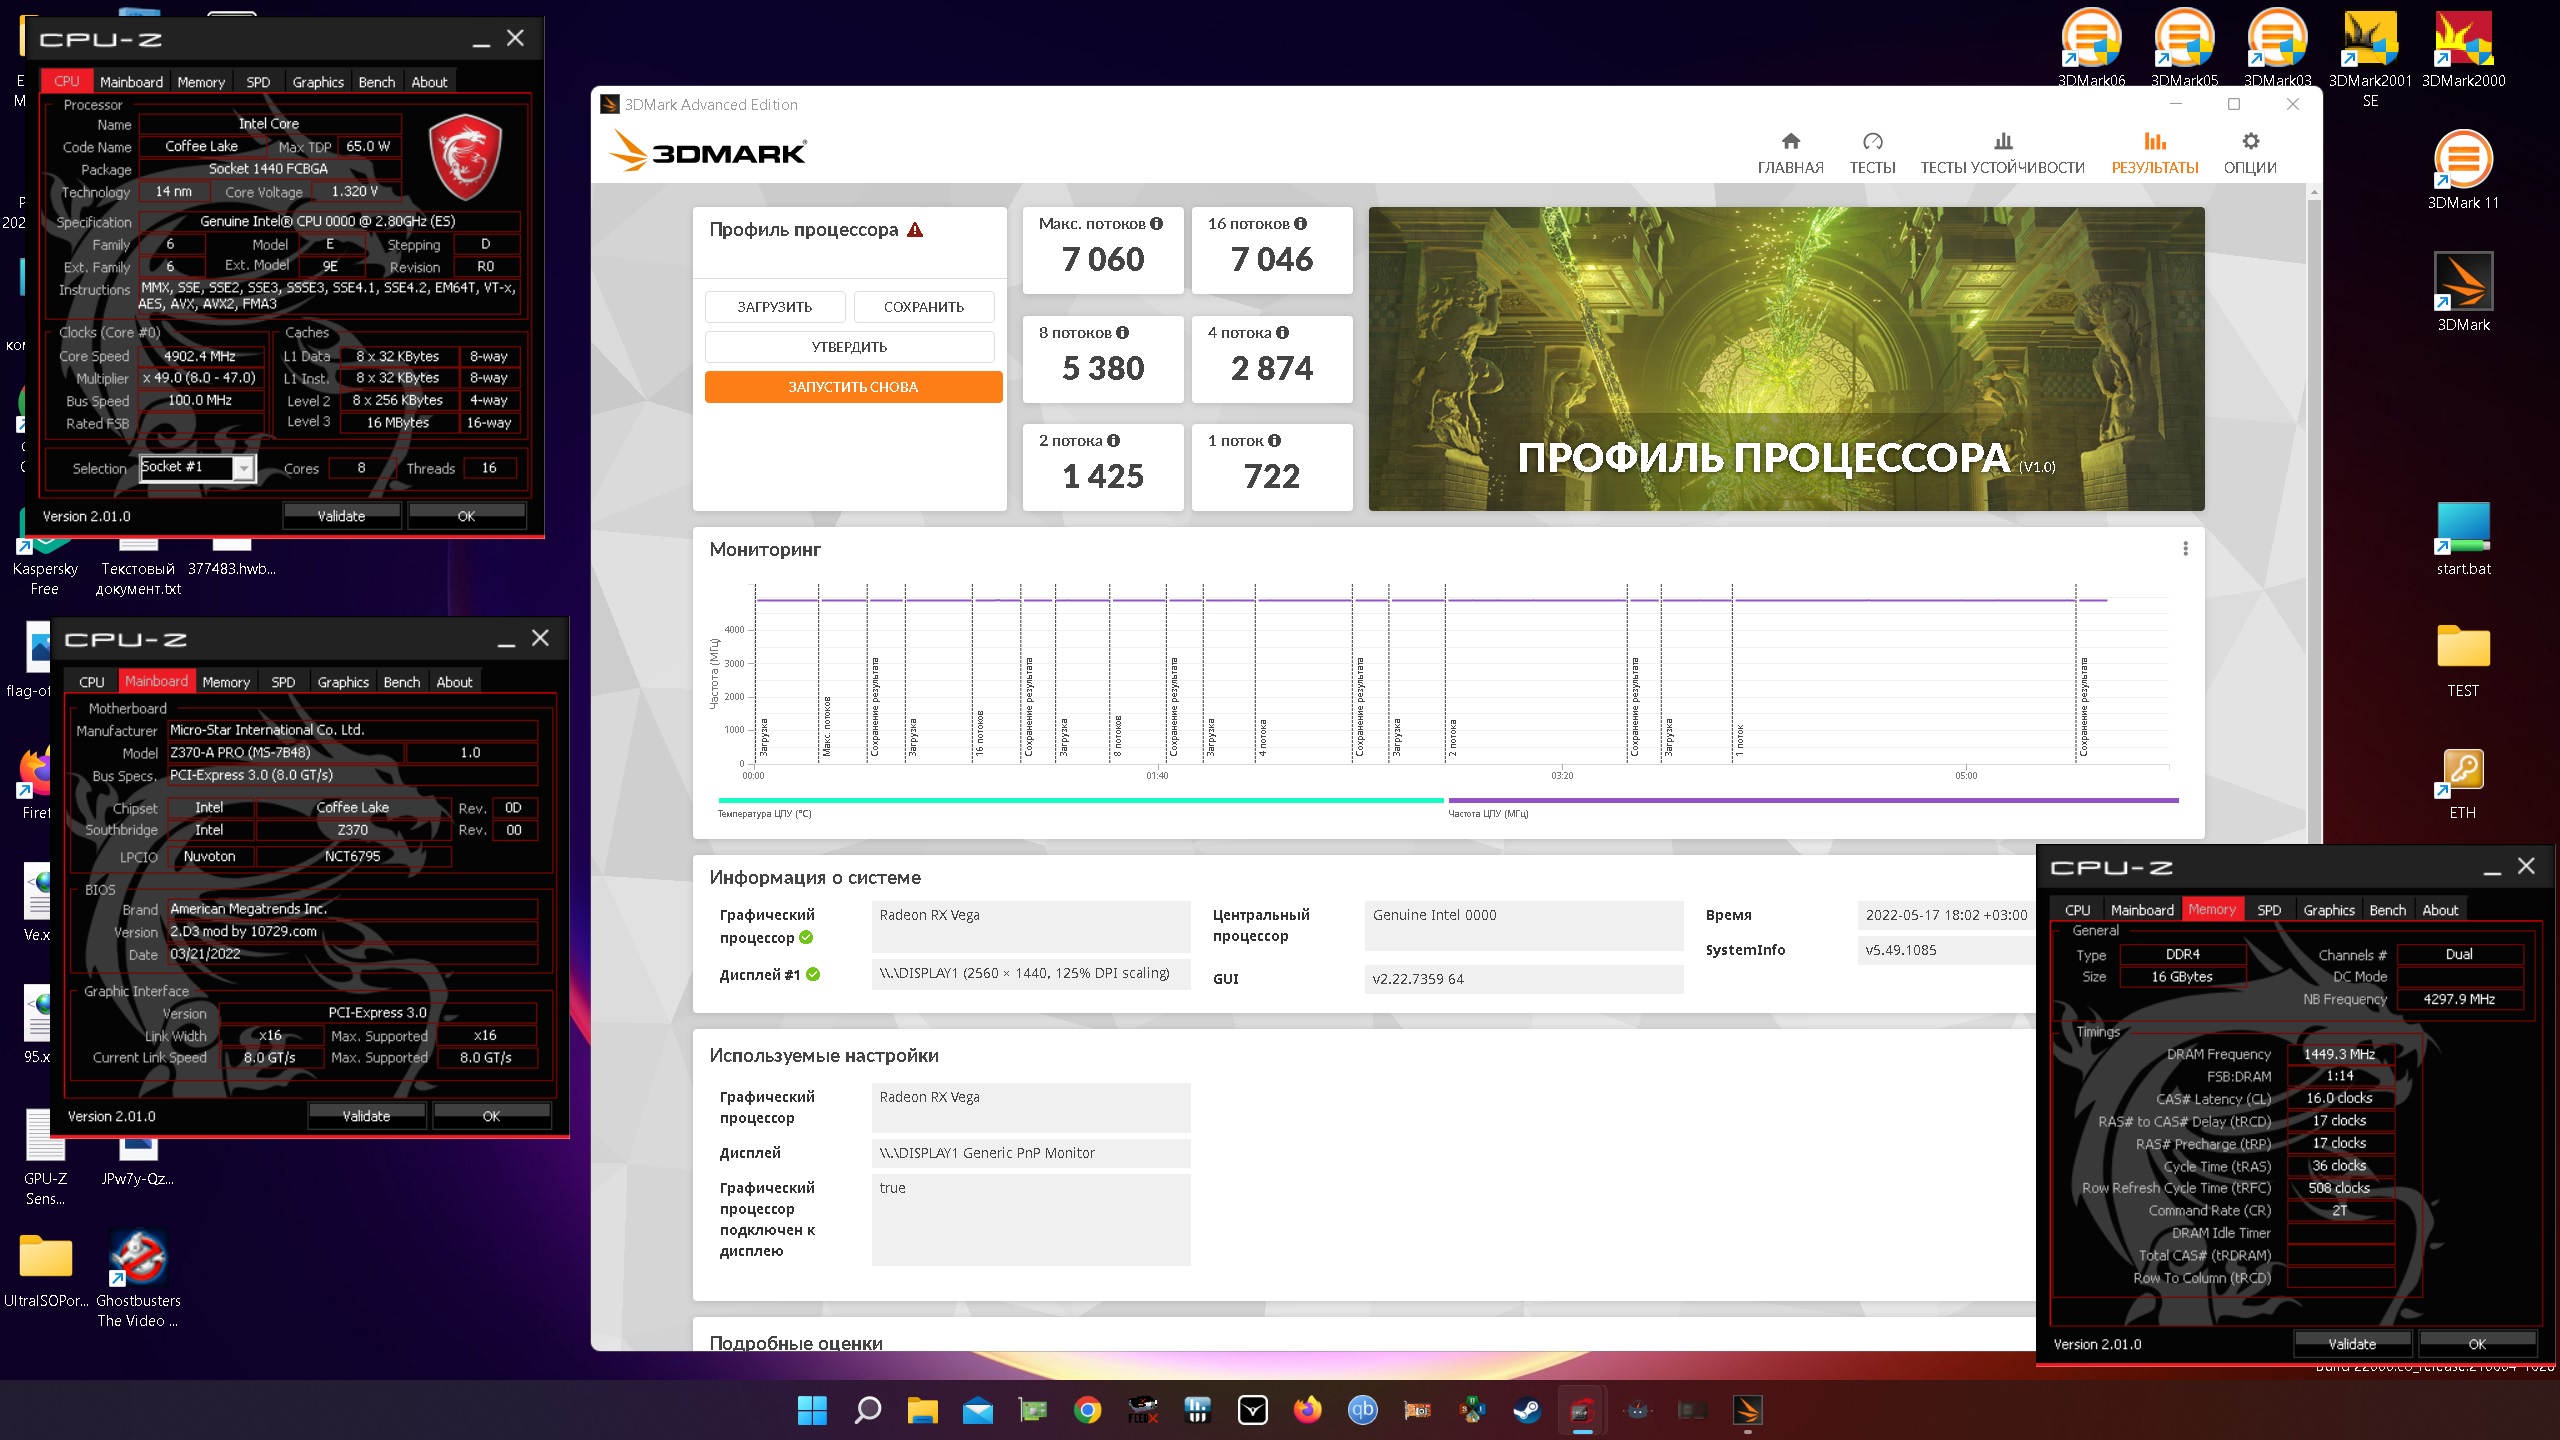
Task: Click СОХРАНИТЬ button
Action: coord(924,307)
